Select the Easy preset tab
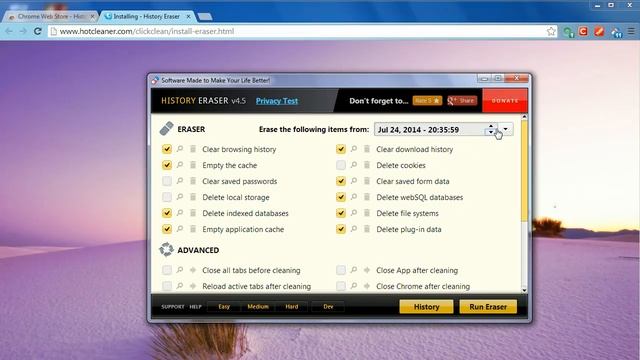This screenshot has width=640, height=360. pyautogui.click(x=224, y=307)
